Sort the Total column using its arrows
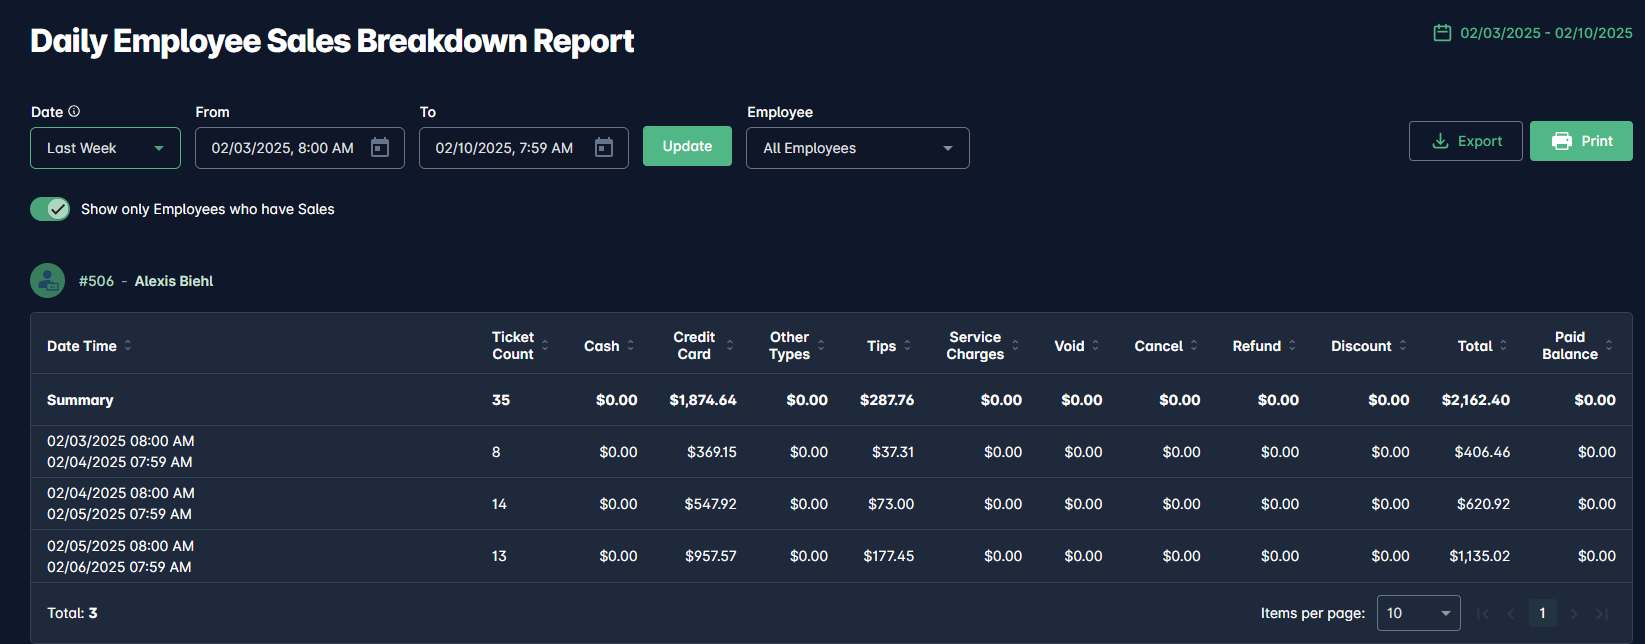This screenshot has height=644, width=1645. click(1503, 346)
